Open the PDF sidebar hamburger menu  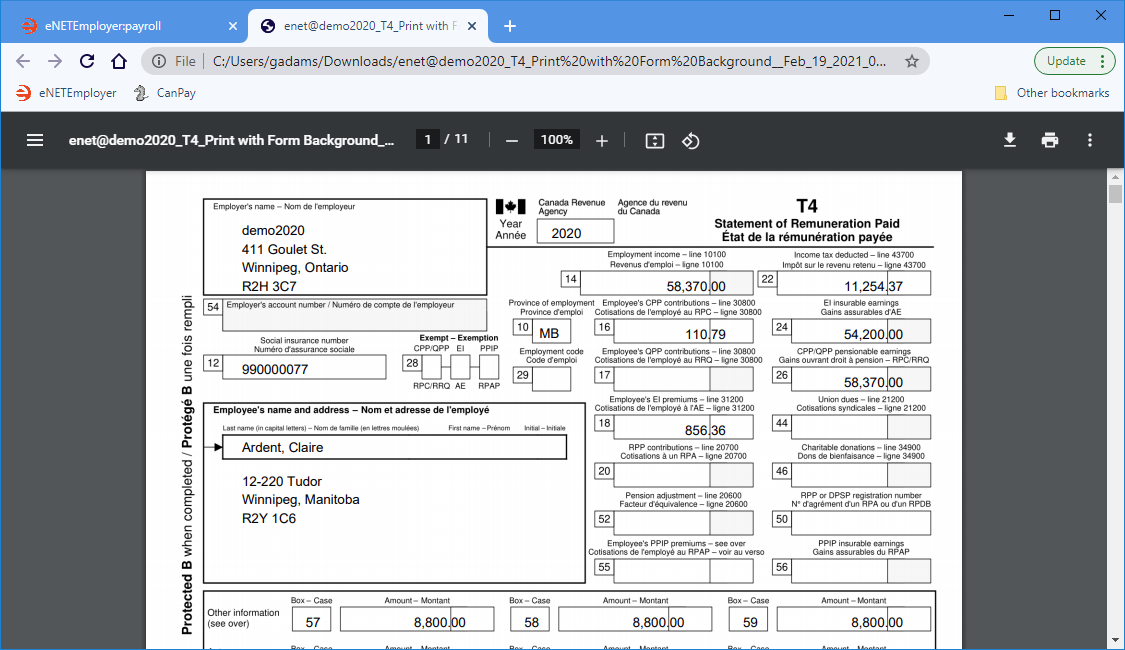pos(35,140)
